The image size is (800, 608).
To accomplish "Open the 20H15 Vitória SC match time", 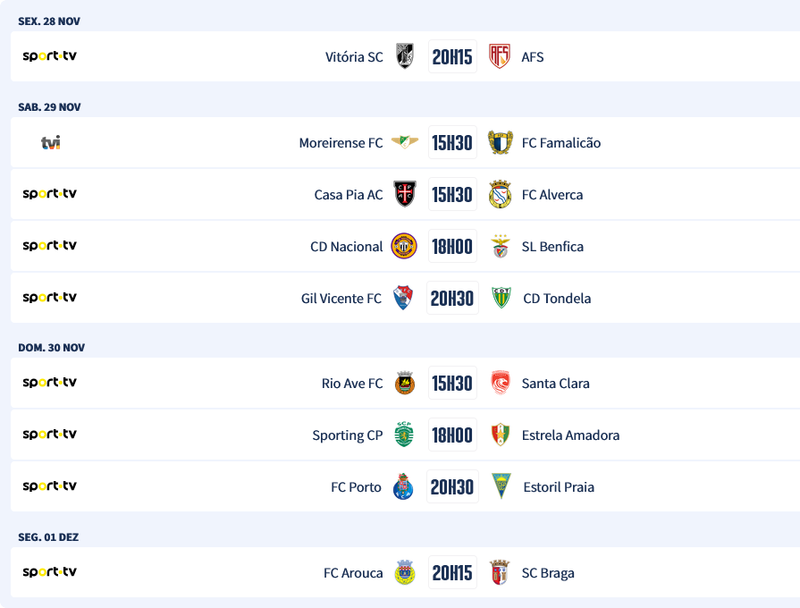I will click(x=452, y=57).
